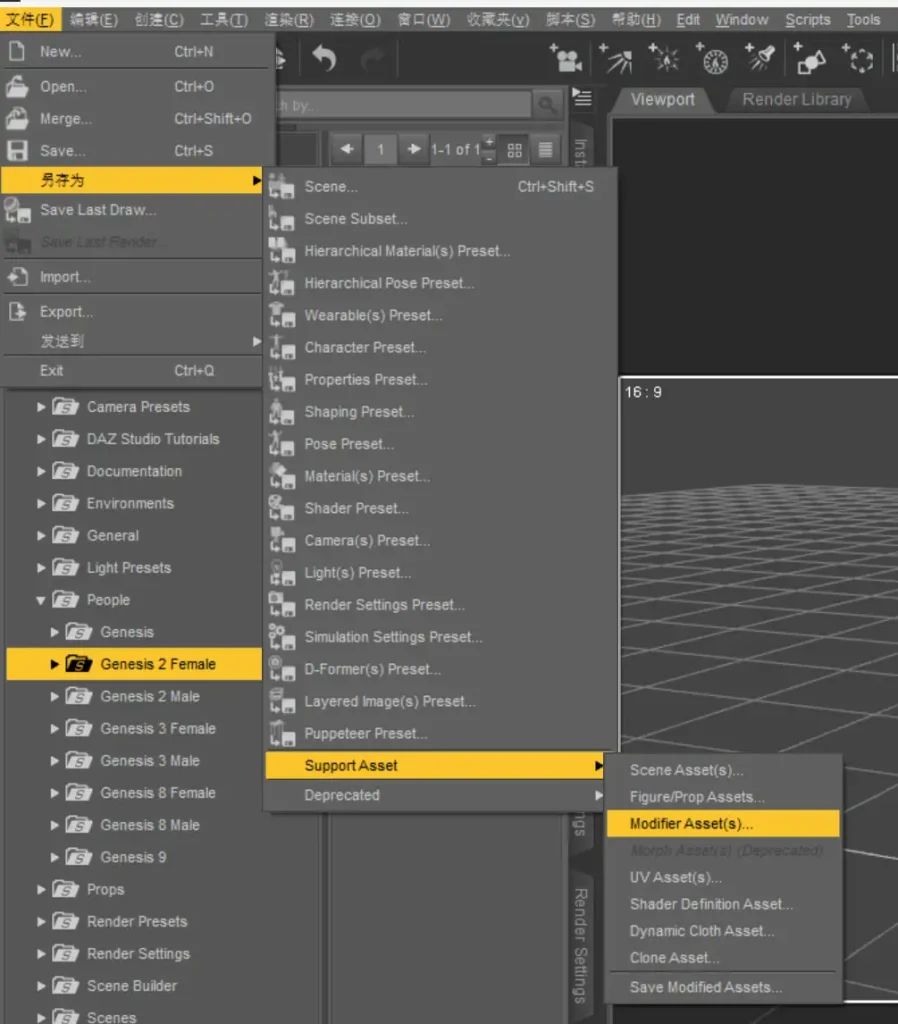Open the vertical Render Settings pane tab
This screenshot has width=898, height=1024.
580,944
